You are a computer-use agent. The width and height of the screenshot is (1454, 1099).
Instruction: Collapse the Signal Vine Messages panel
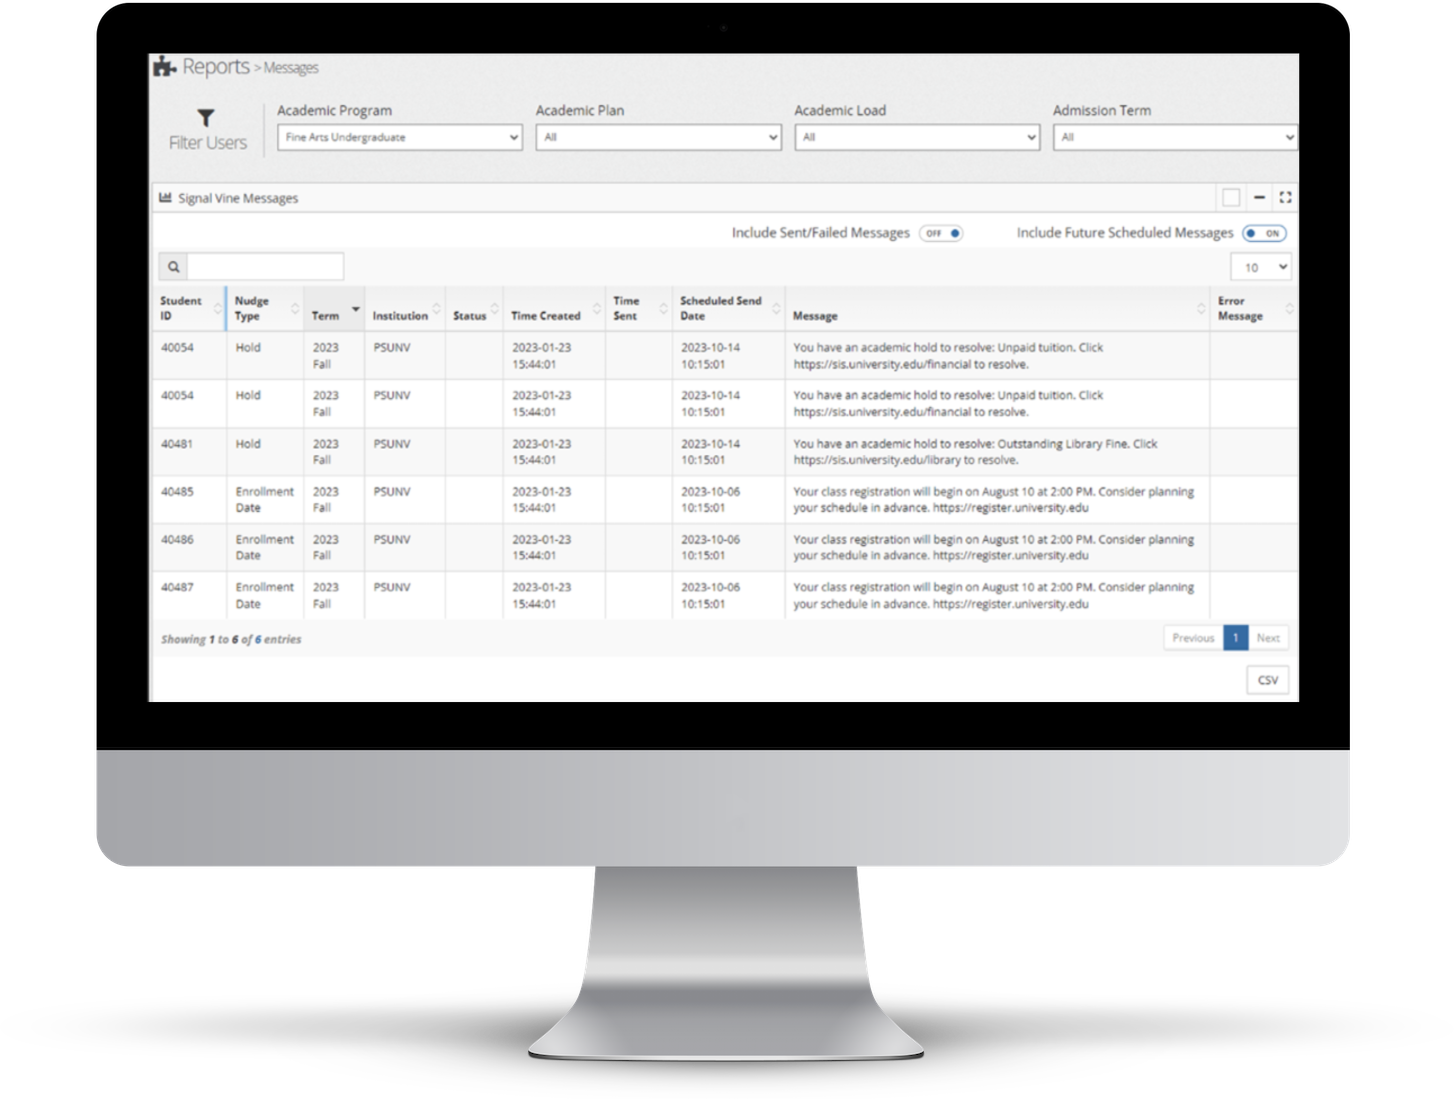(1259, 198)
